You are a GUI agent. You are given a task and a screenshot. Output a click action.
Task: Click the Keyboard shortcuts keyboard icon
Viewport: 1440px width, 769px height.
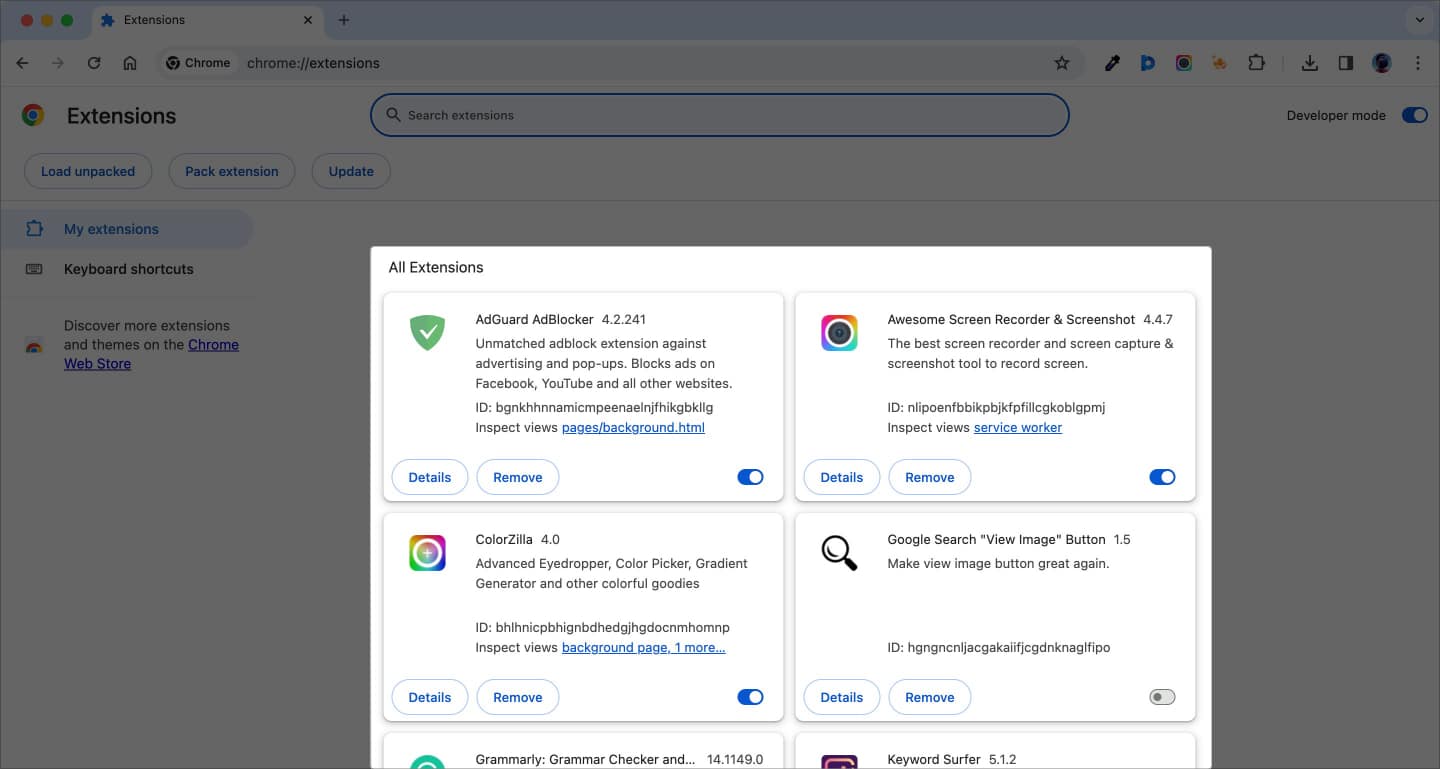coord(34,269)
